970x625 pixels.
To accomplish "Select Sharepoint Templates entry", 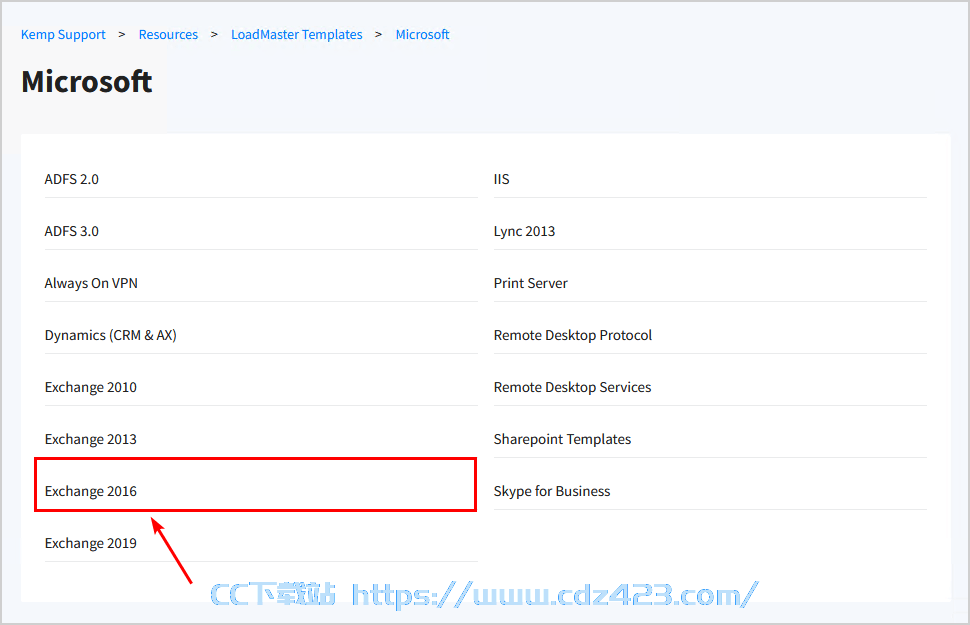I will click(x=562, y=439).
